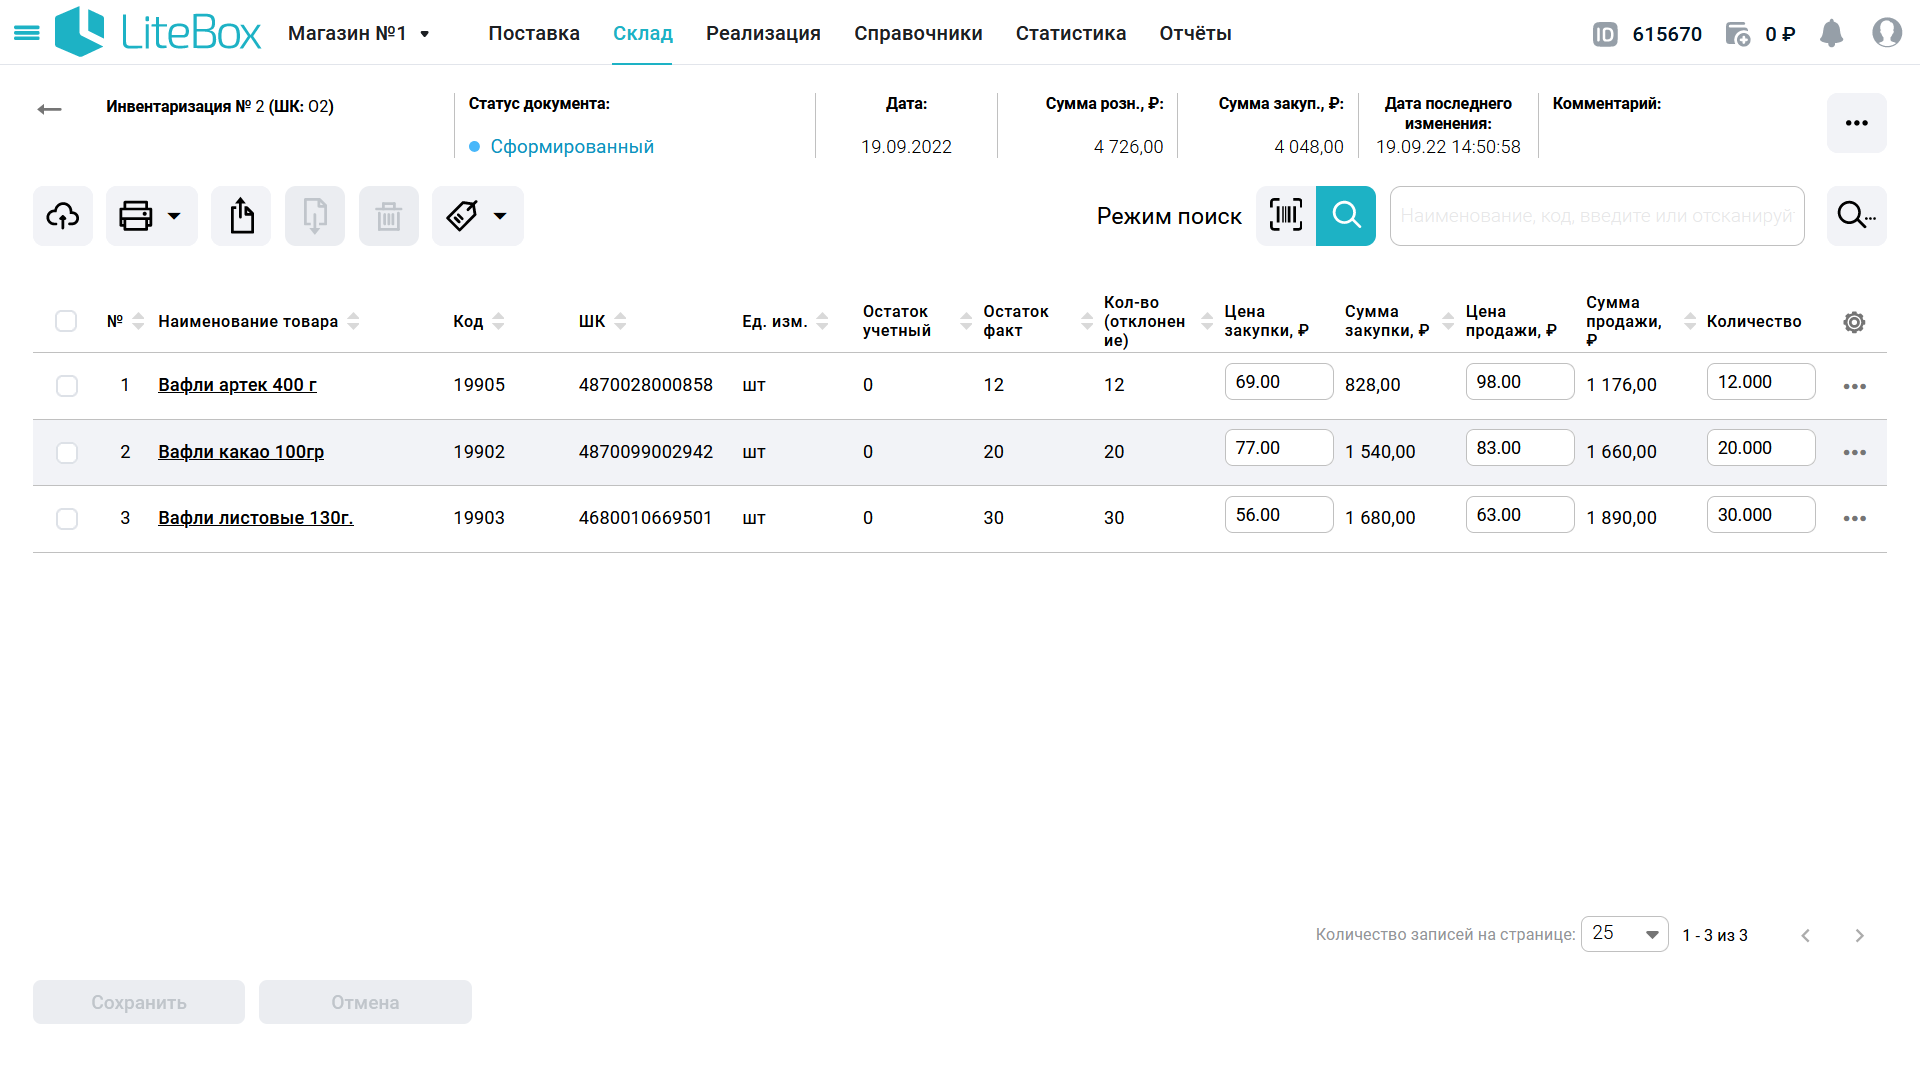Activate barcode scanner mode
Viewport: 1920px width, 1080px height.
pyautogui.click(x=1285, y=216)
